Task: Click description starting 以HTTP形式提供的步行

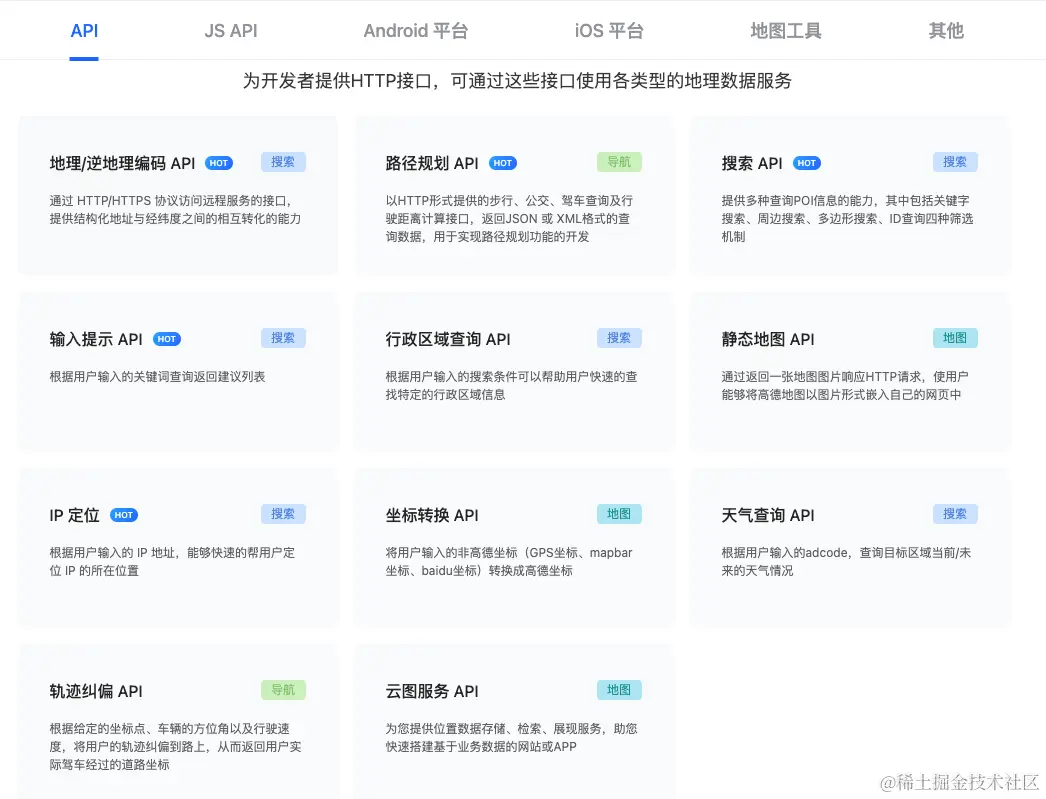Action: pyautogui.click(x=509, y=219)
